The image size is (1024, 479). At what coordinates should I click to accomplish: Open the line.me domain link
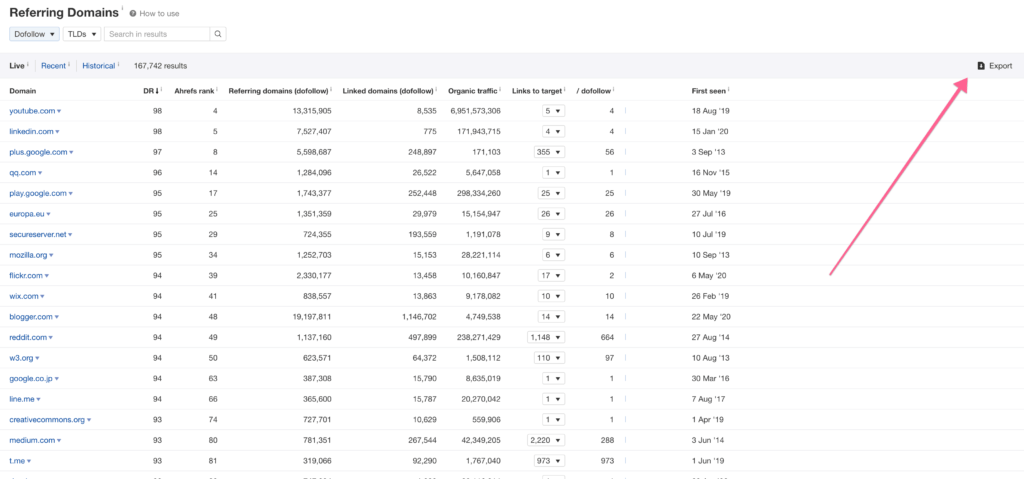22,399
